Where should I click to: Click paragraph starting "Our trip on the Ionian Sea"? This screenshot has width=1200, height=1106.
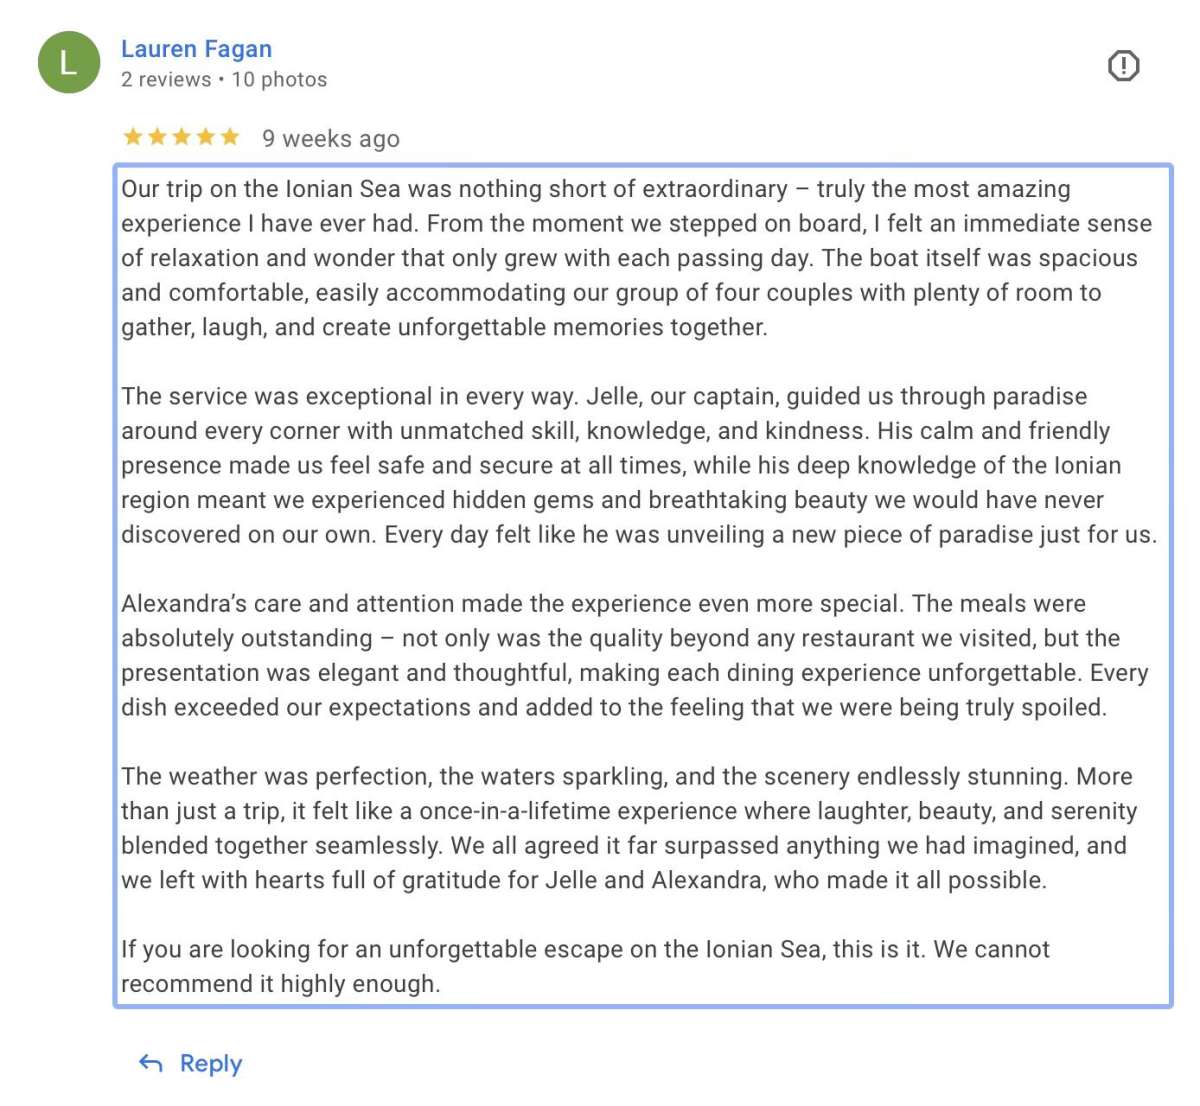(636, 258)
